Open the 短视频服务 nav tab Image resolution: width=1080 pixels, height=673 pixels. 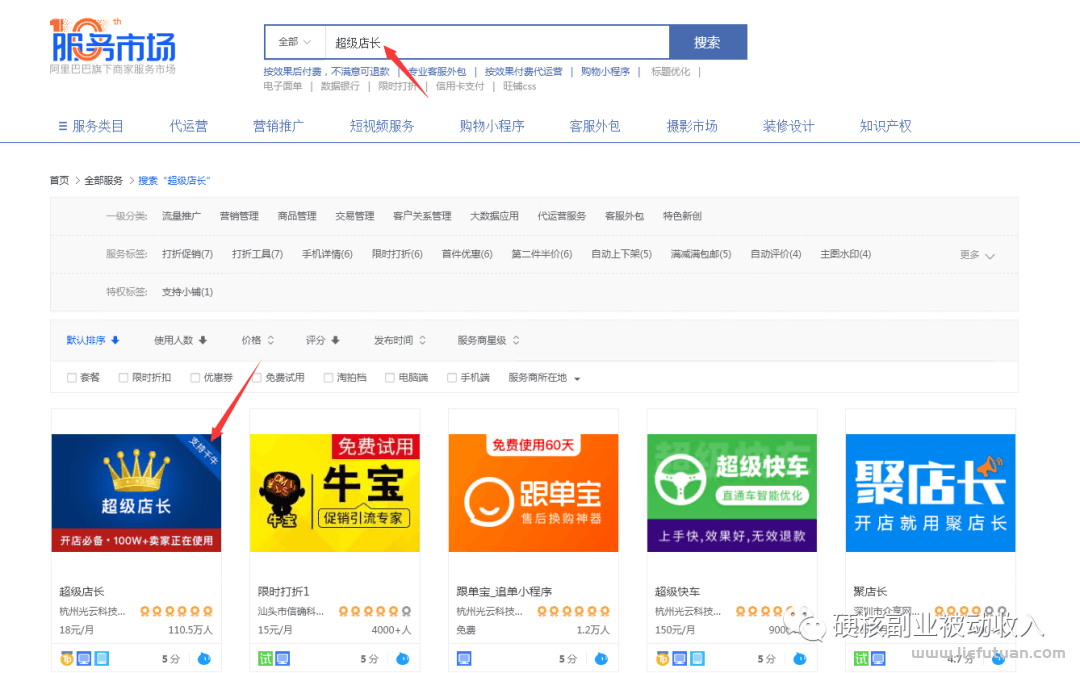(x=382, y=126)
